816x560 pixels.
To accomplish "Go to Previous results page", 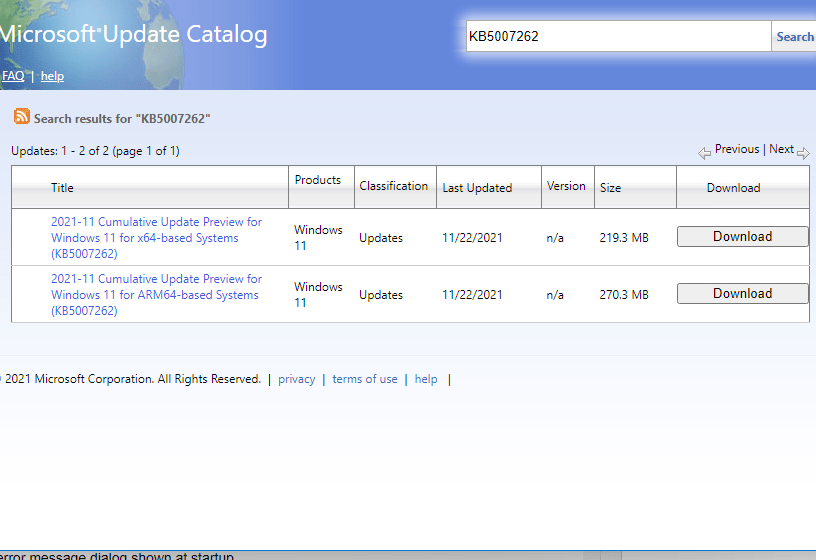I will pyautogui.click(x=736, y=149).
